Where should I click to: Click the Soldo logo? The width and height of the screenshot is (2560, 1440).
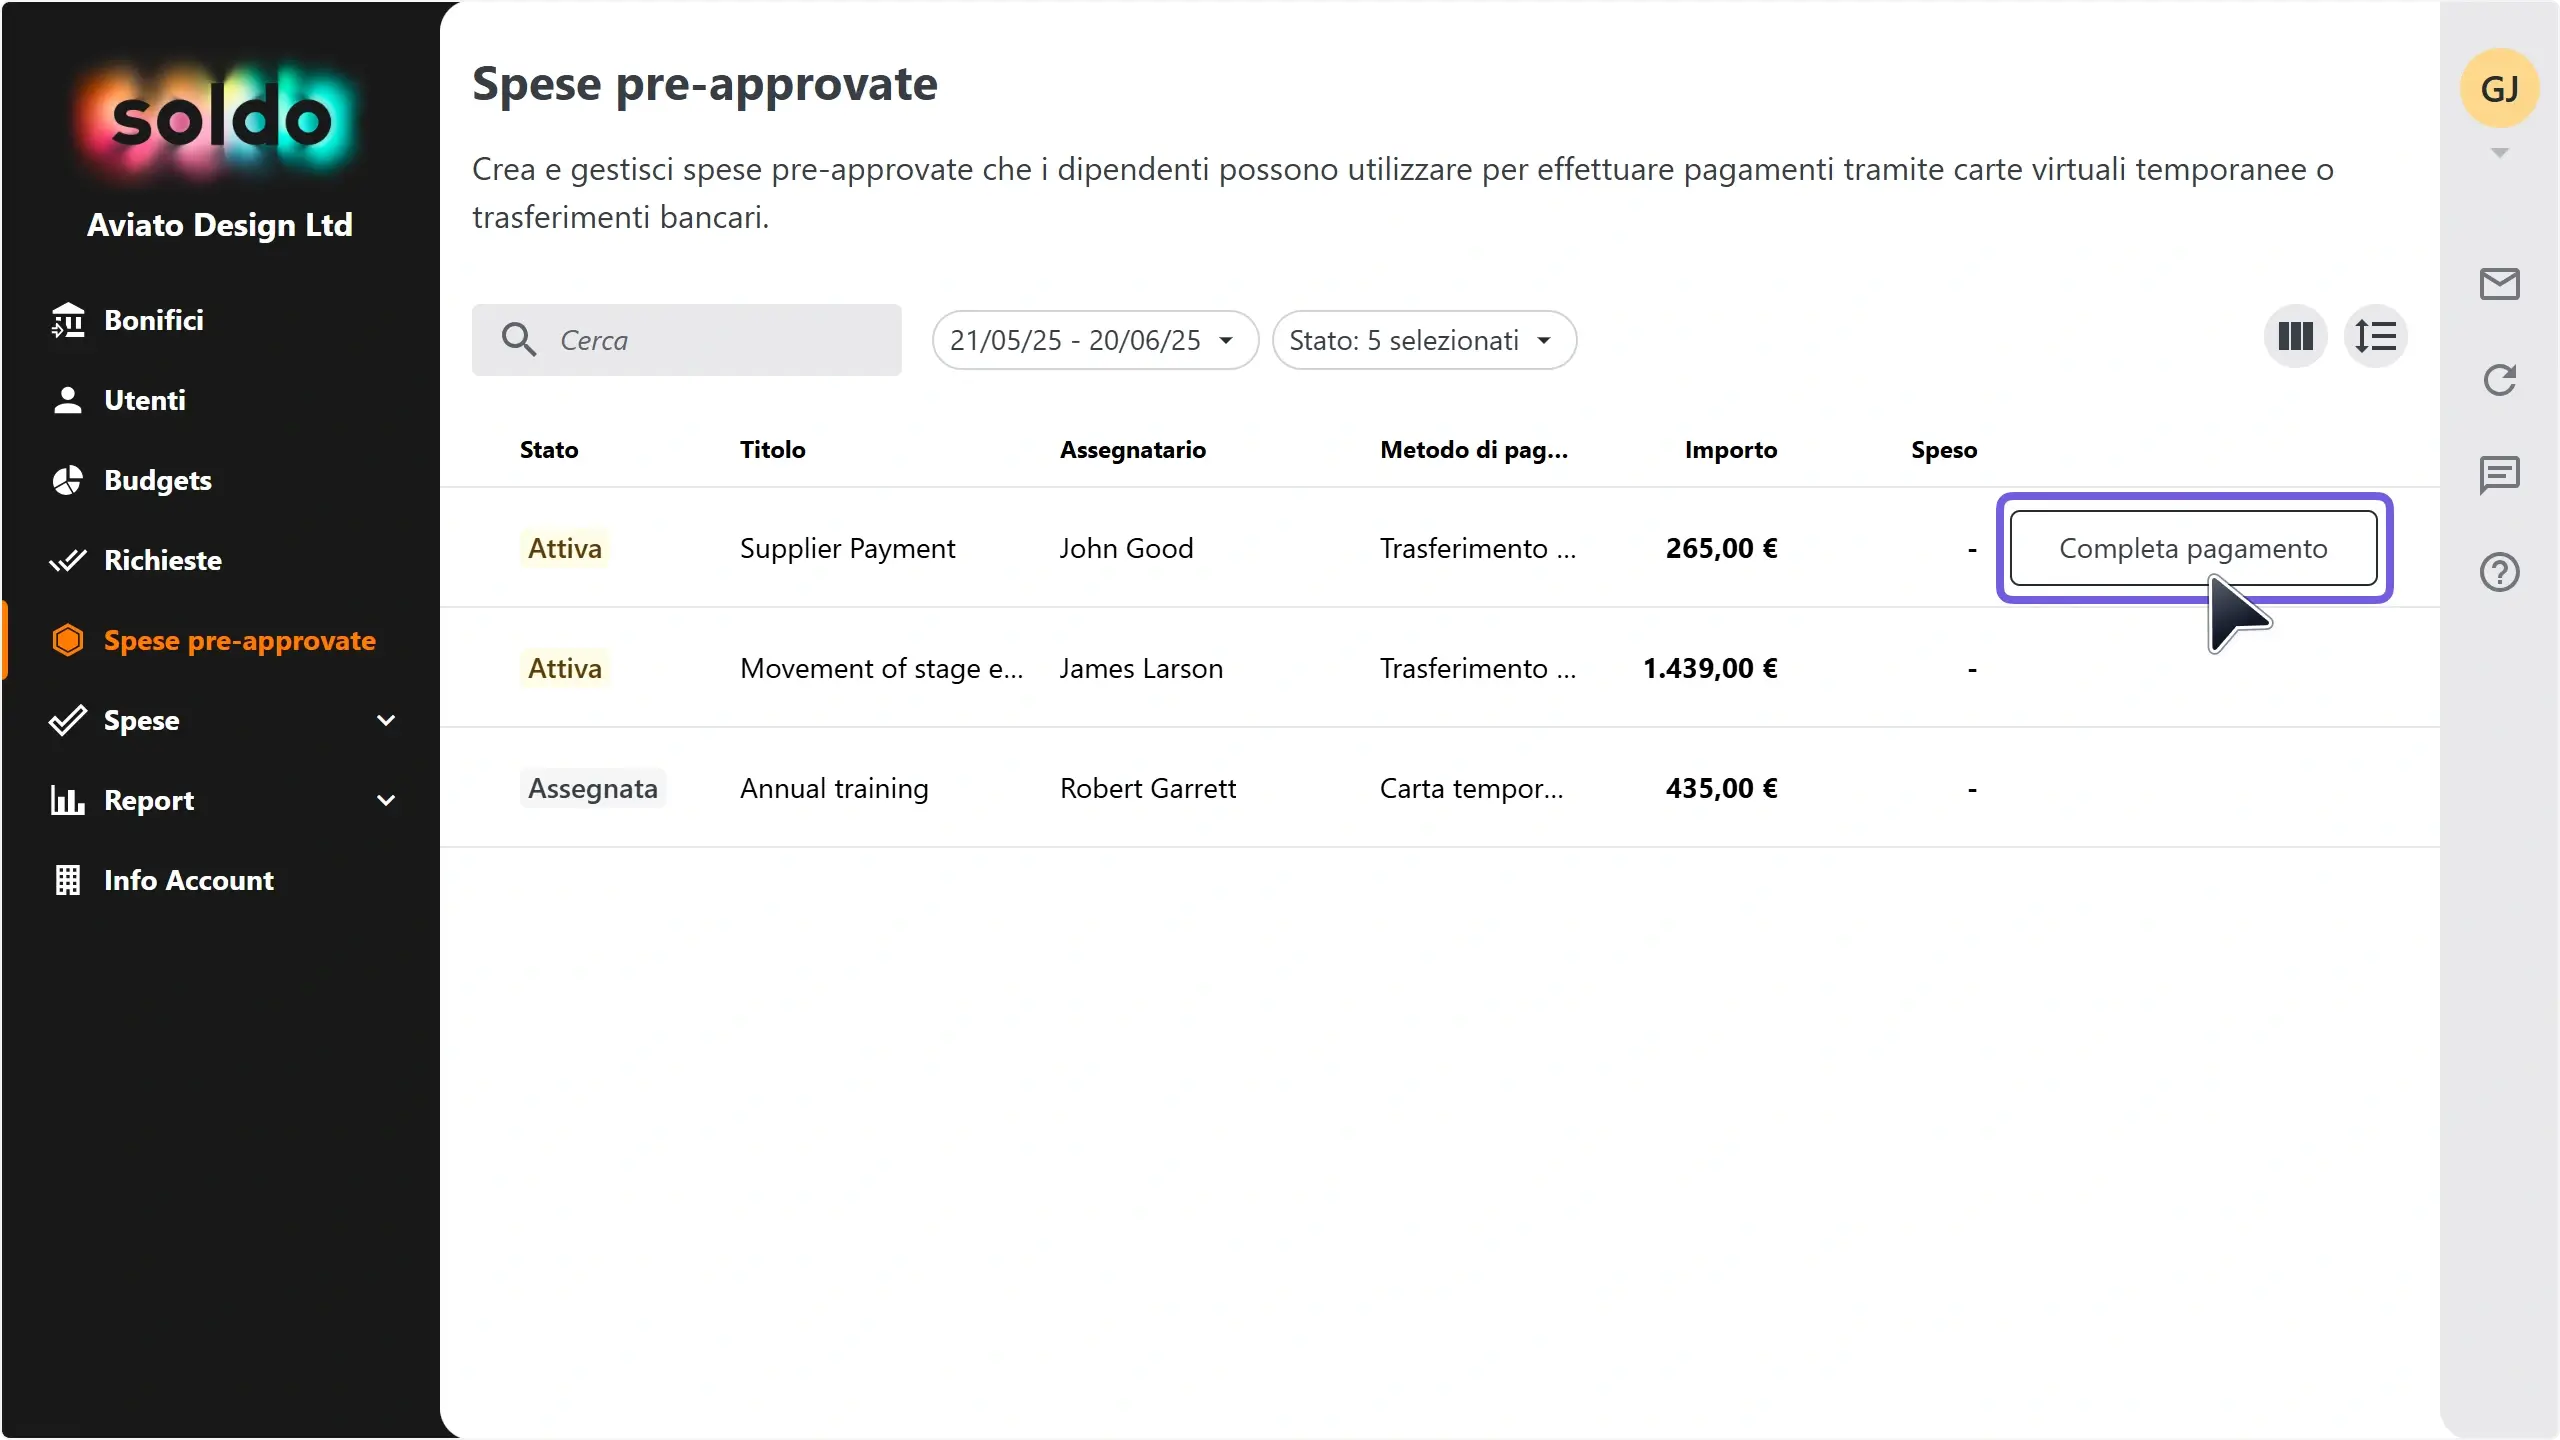[220, 120]
